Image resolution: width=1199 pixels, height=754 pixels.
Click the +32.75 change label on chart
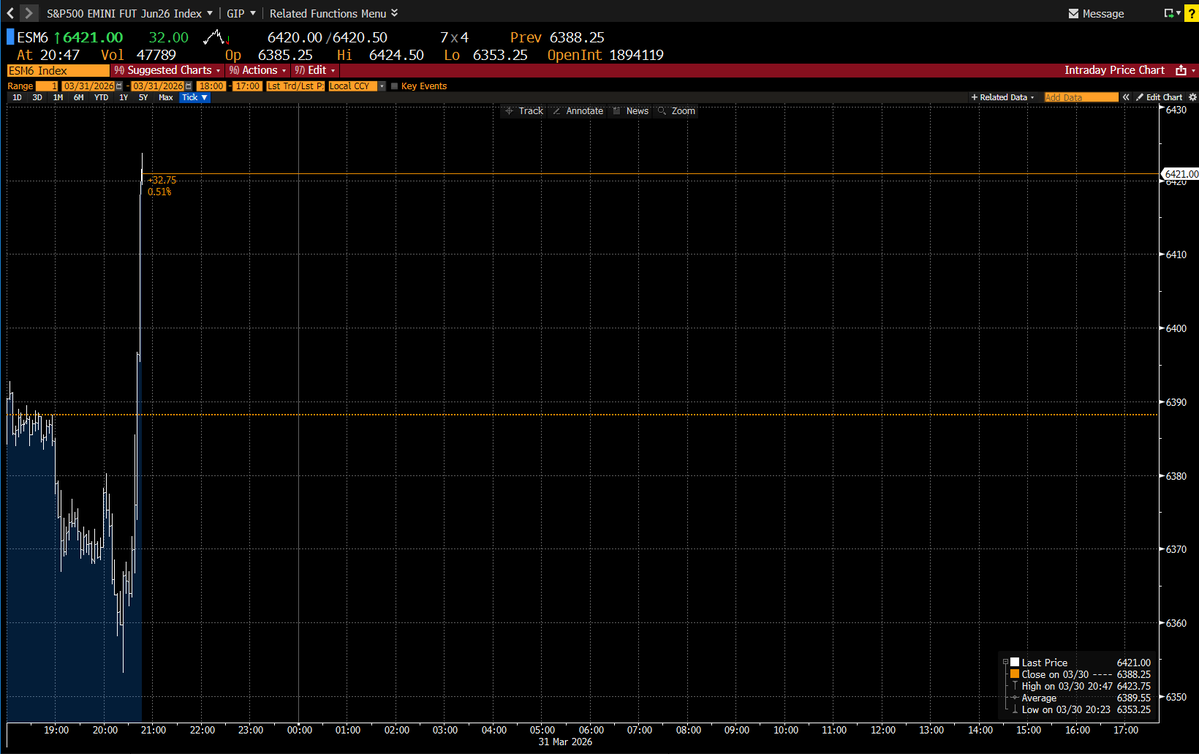[162, 180]
